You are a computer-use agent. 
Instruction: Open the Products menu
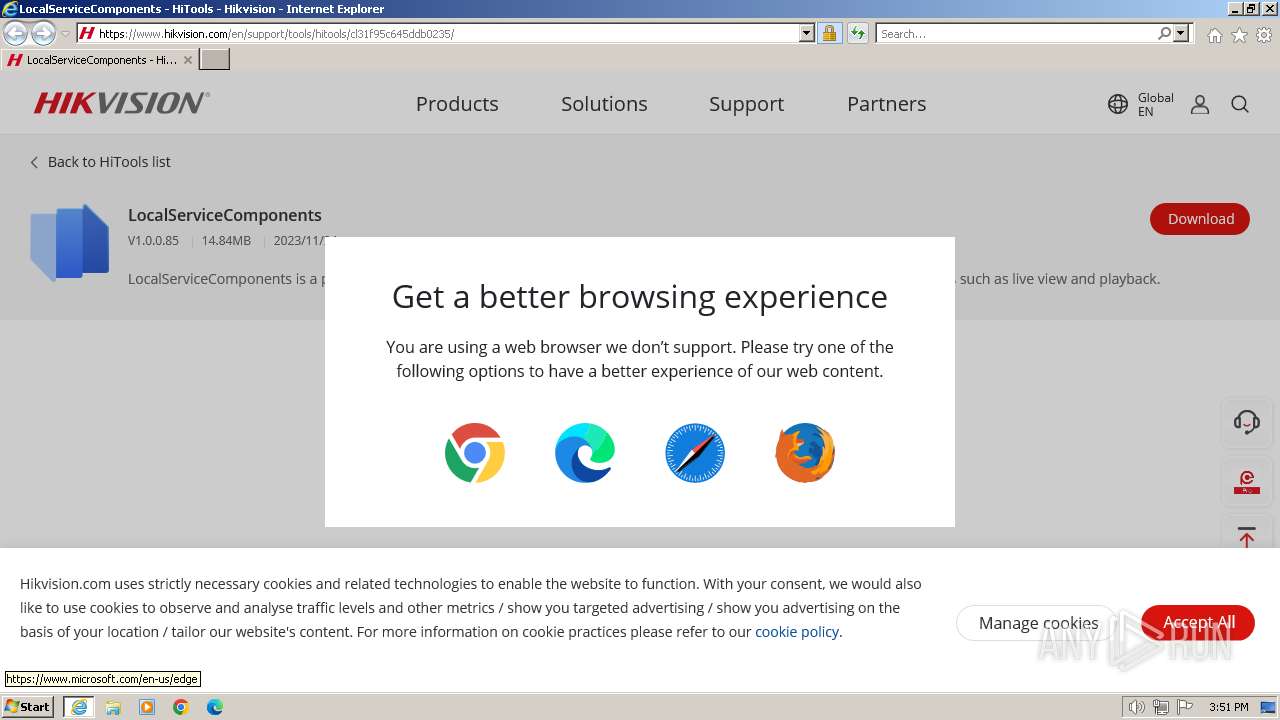point(457,104)
